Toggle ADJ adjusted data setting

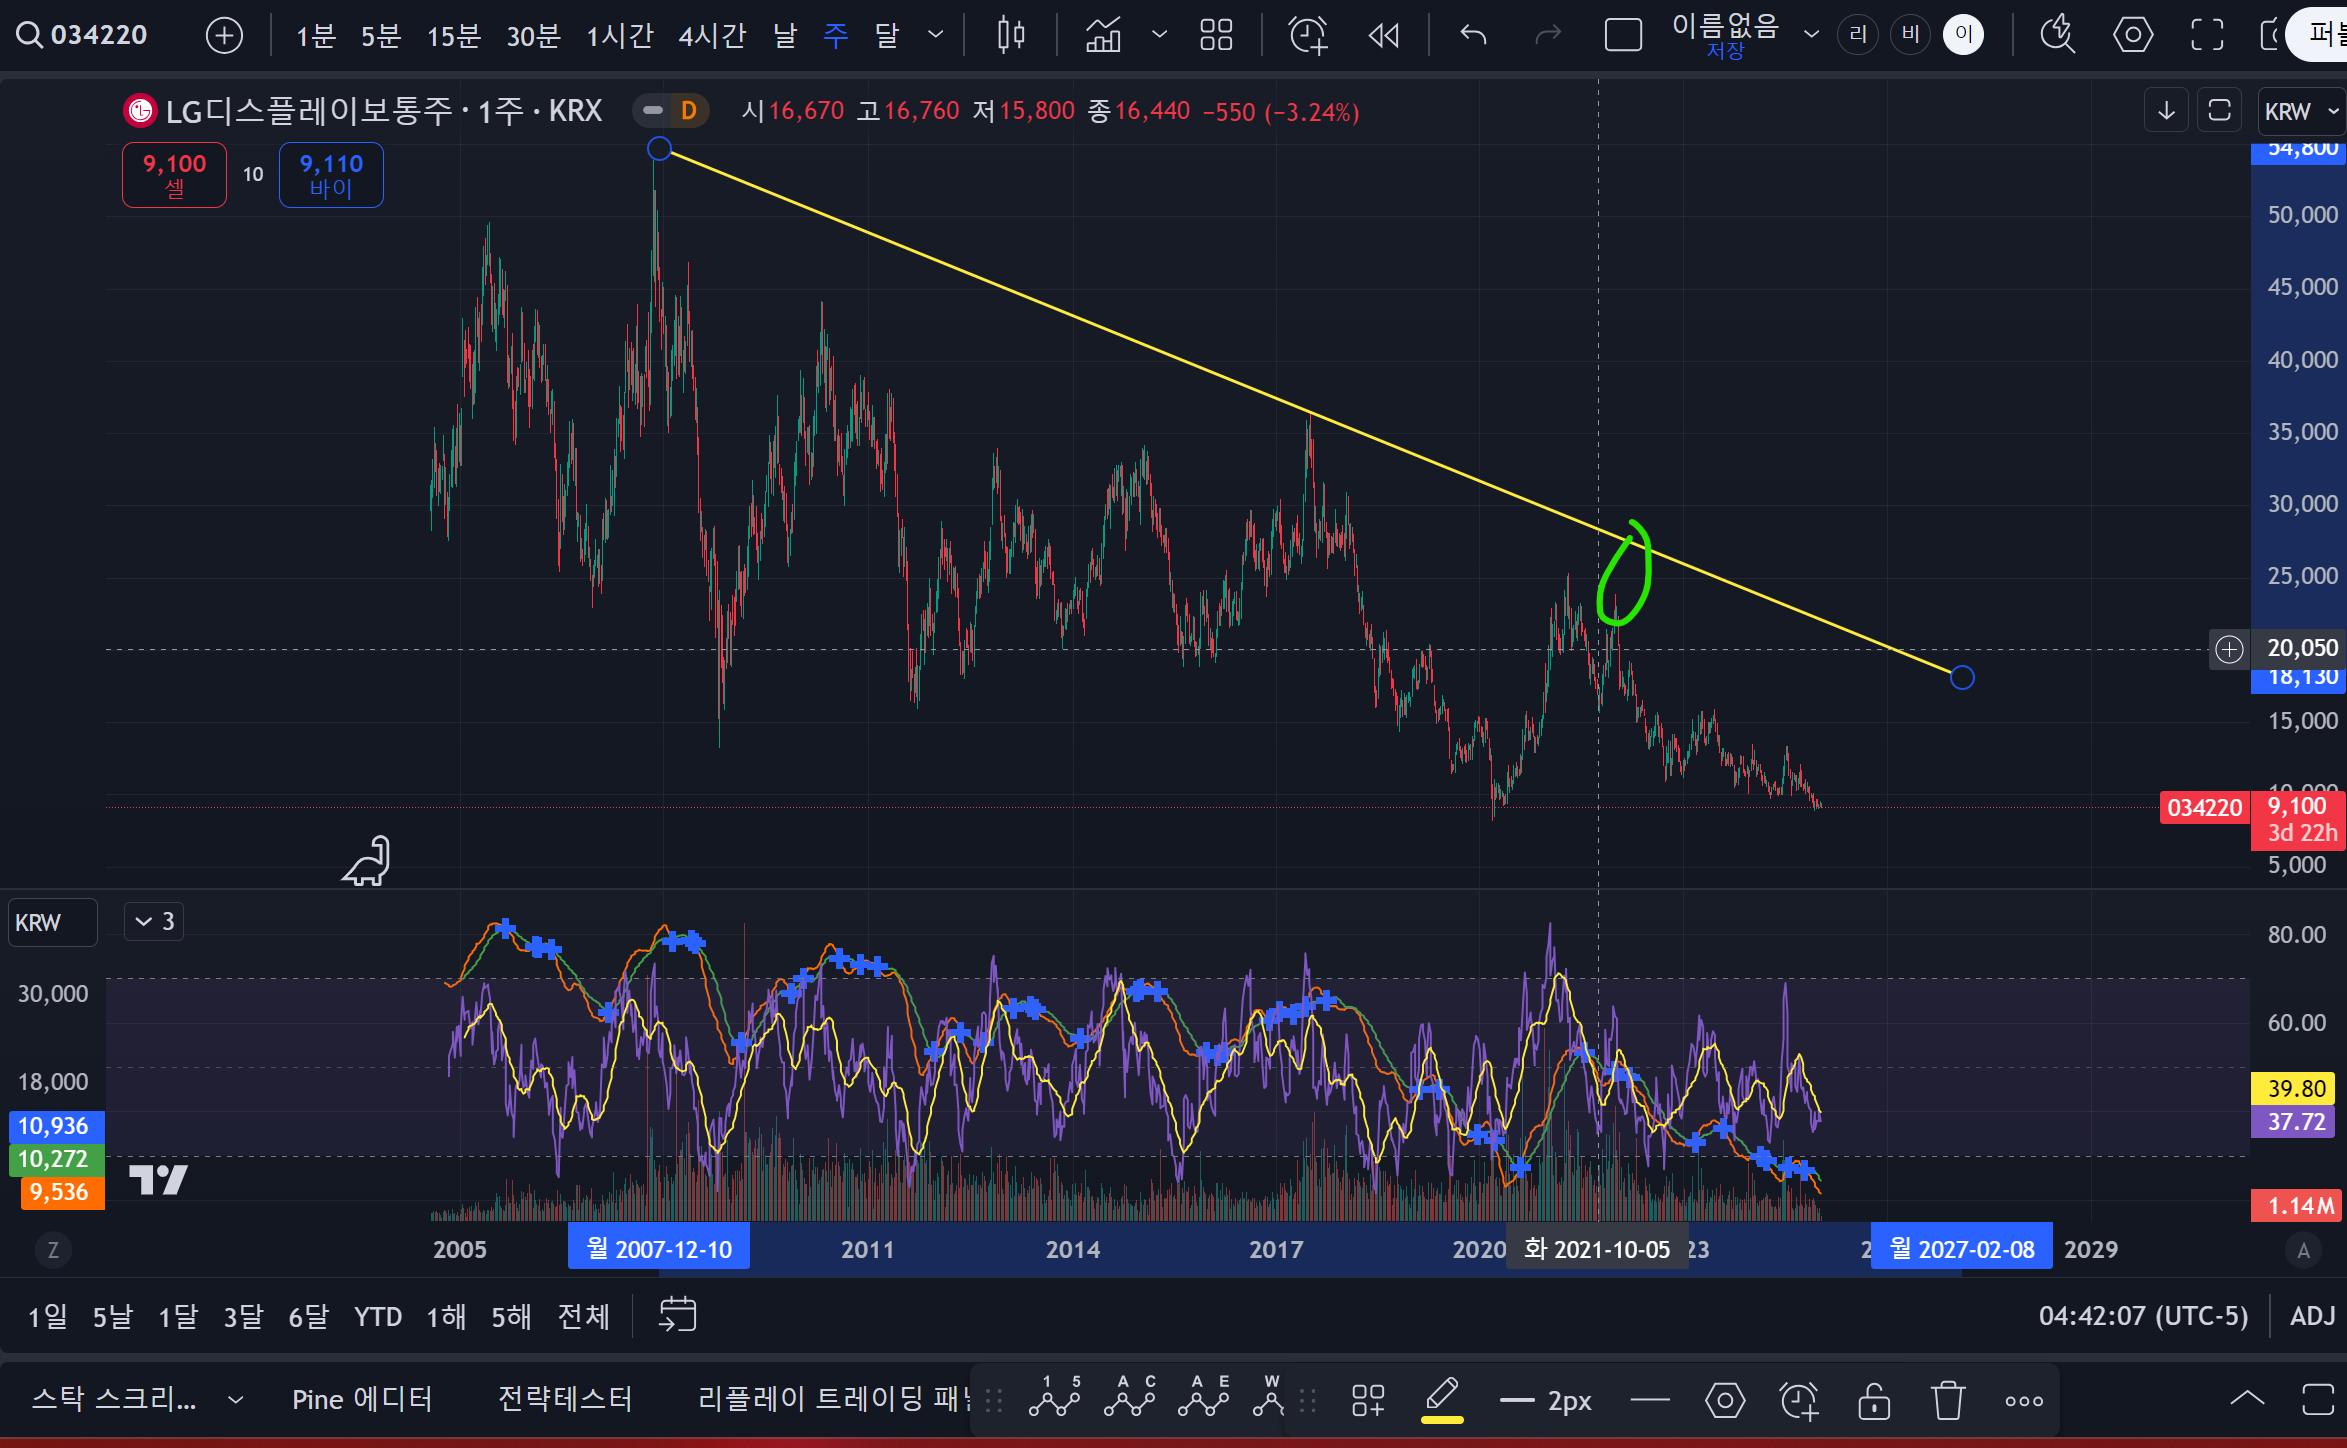point(2312,1316)
